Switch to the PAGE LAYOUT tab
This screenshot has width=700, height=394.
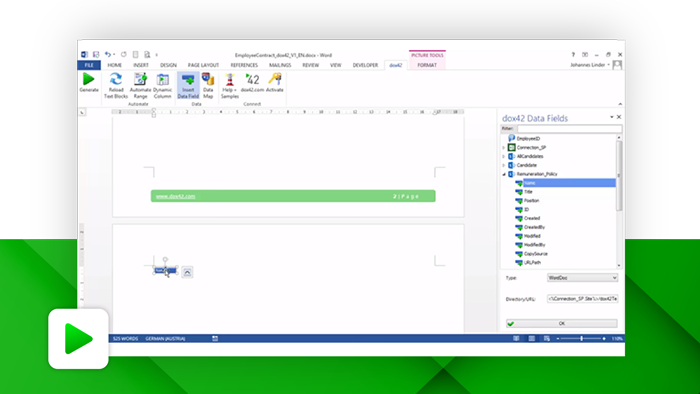(x=203, y=65)
